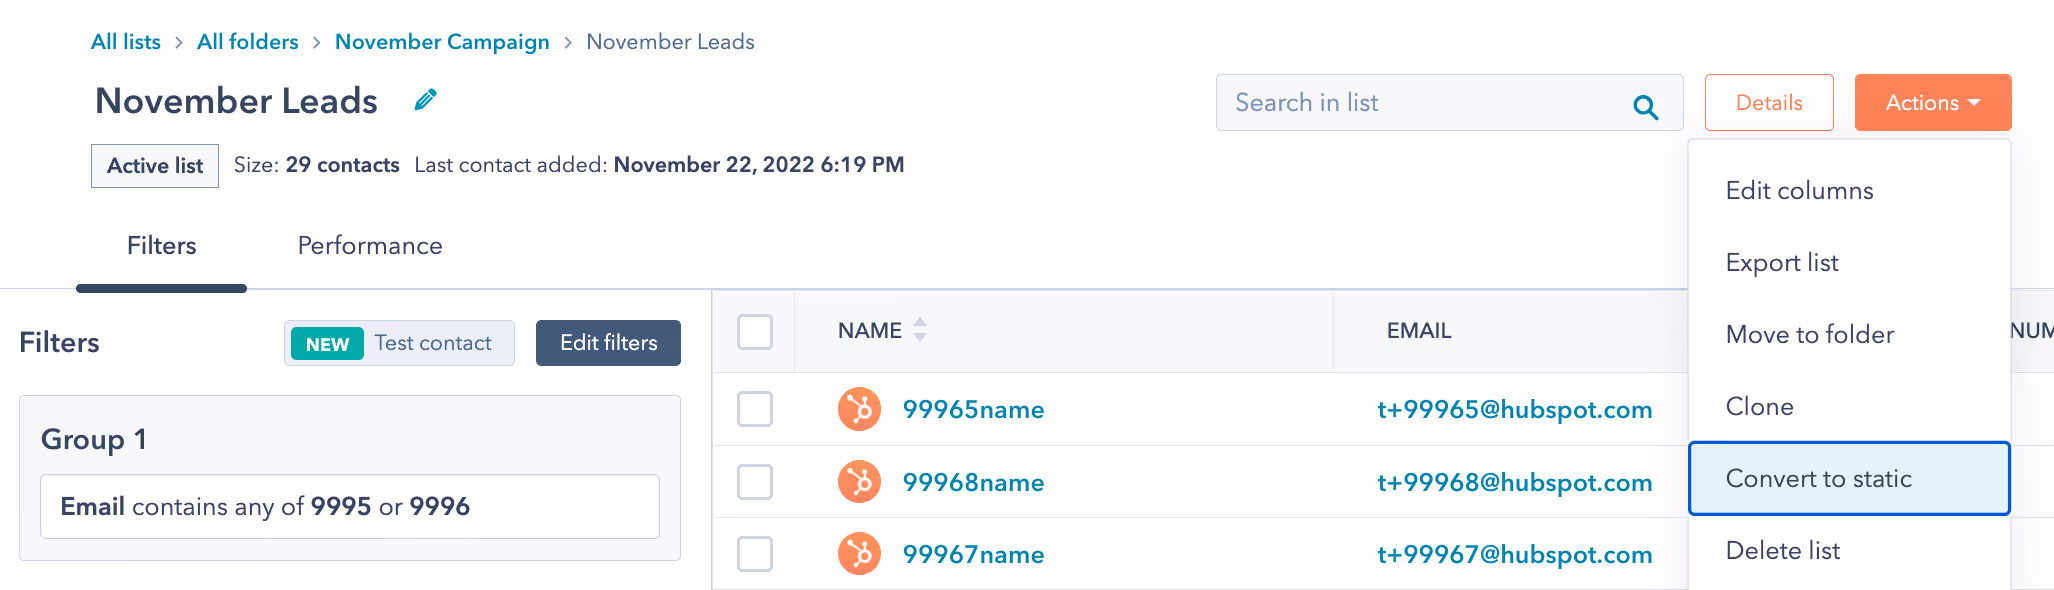Check the checkbox next to 99965name
The image size is (2054, 590).
tap(755, 409)
